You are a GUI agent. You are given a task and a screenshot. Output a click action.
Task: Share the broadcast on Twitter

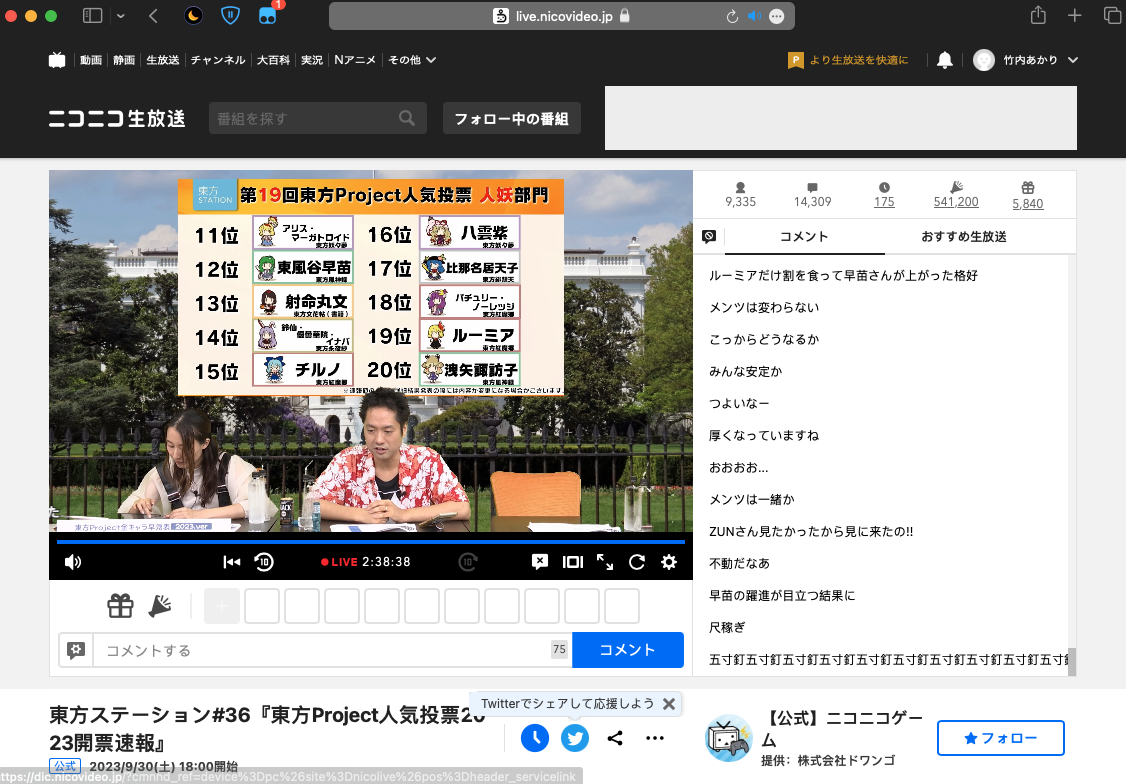pos(574,738)
